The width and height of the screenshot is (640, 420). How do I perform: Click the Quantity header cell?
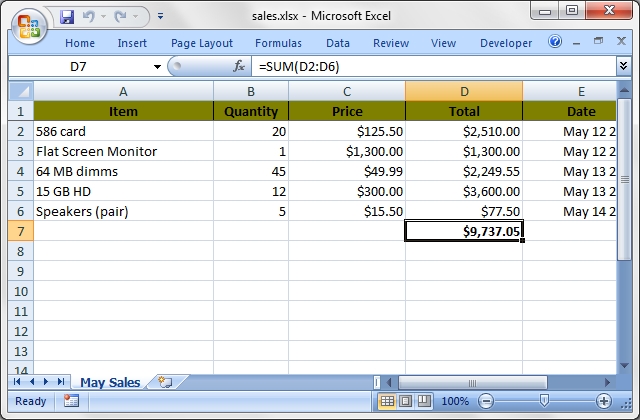(x=251, y=111)
